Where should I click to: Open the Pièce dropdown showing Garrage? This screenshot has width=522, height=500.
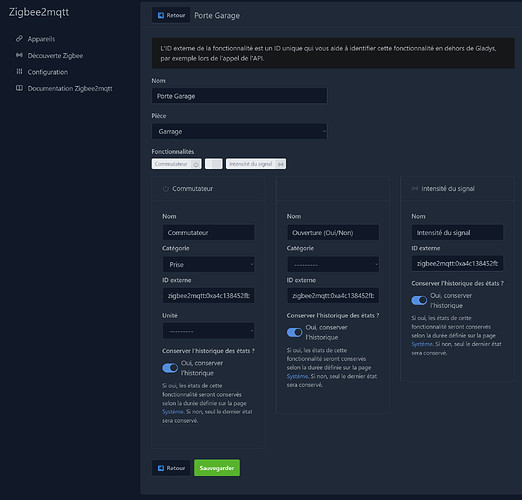[239, 131]
